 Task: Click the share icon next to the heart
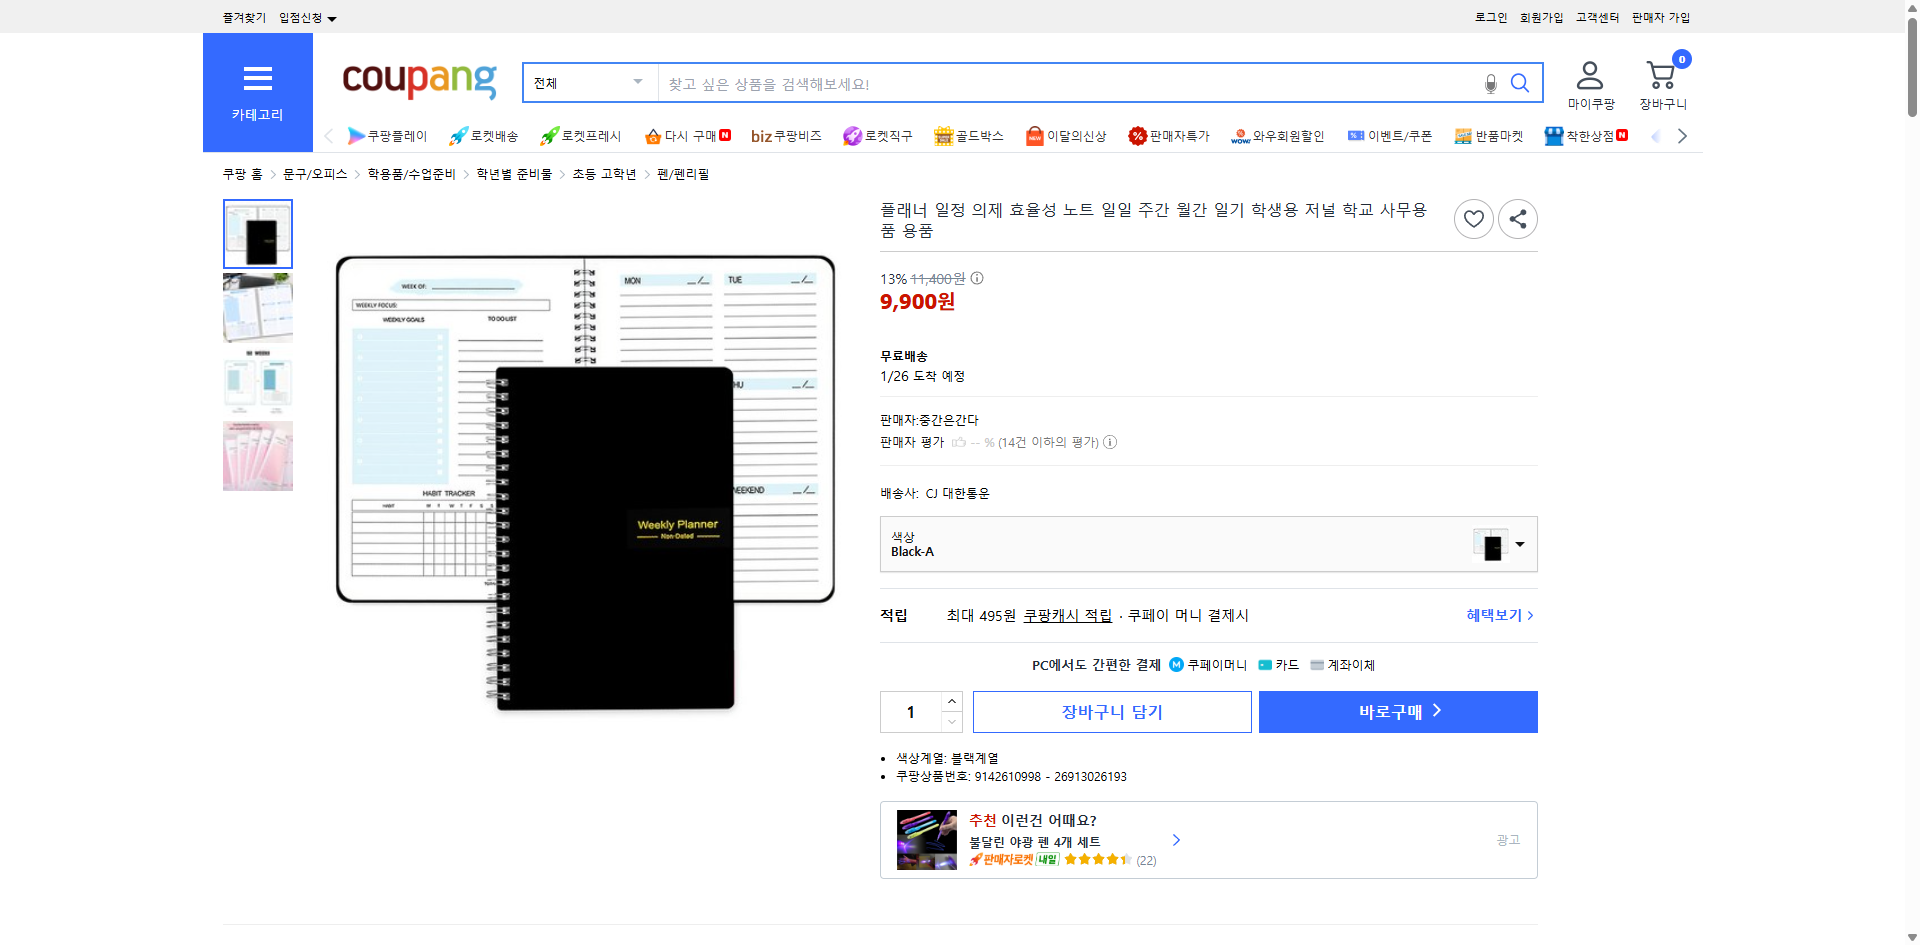point(1517,218)
